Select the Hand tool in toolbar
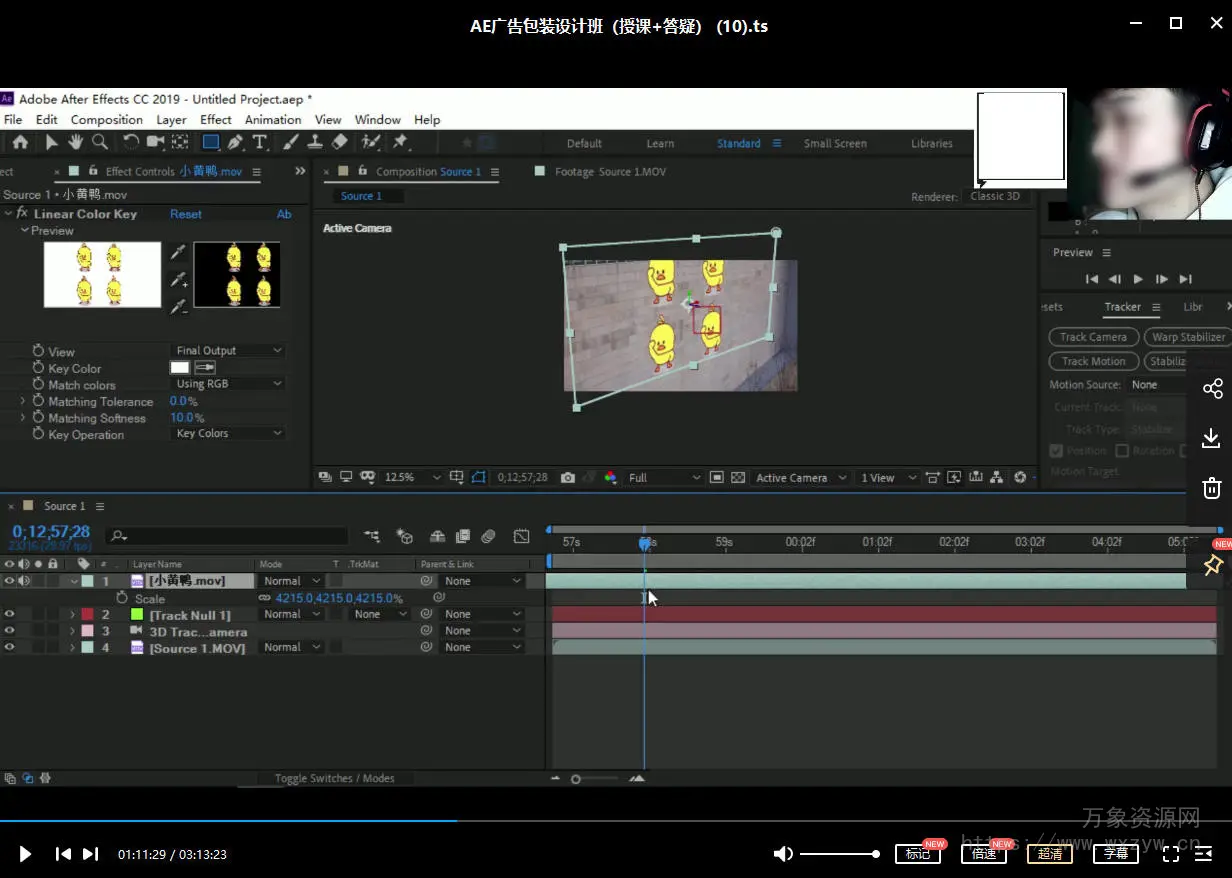 75,142
